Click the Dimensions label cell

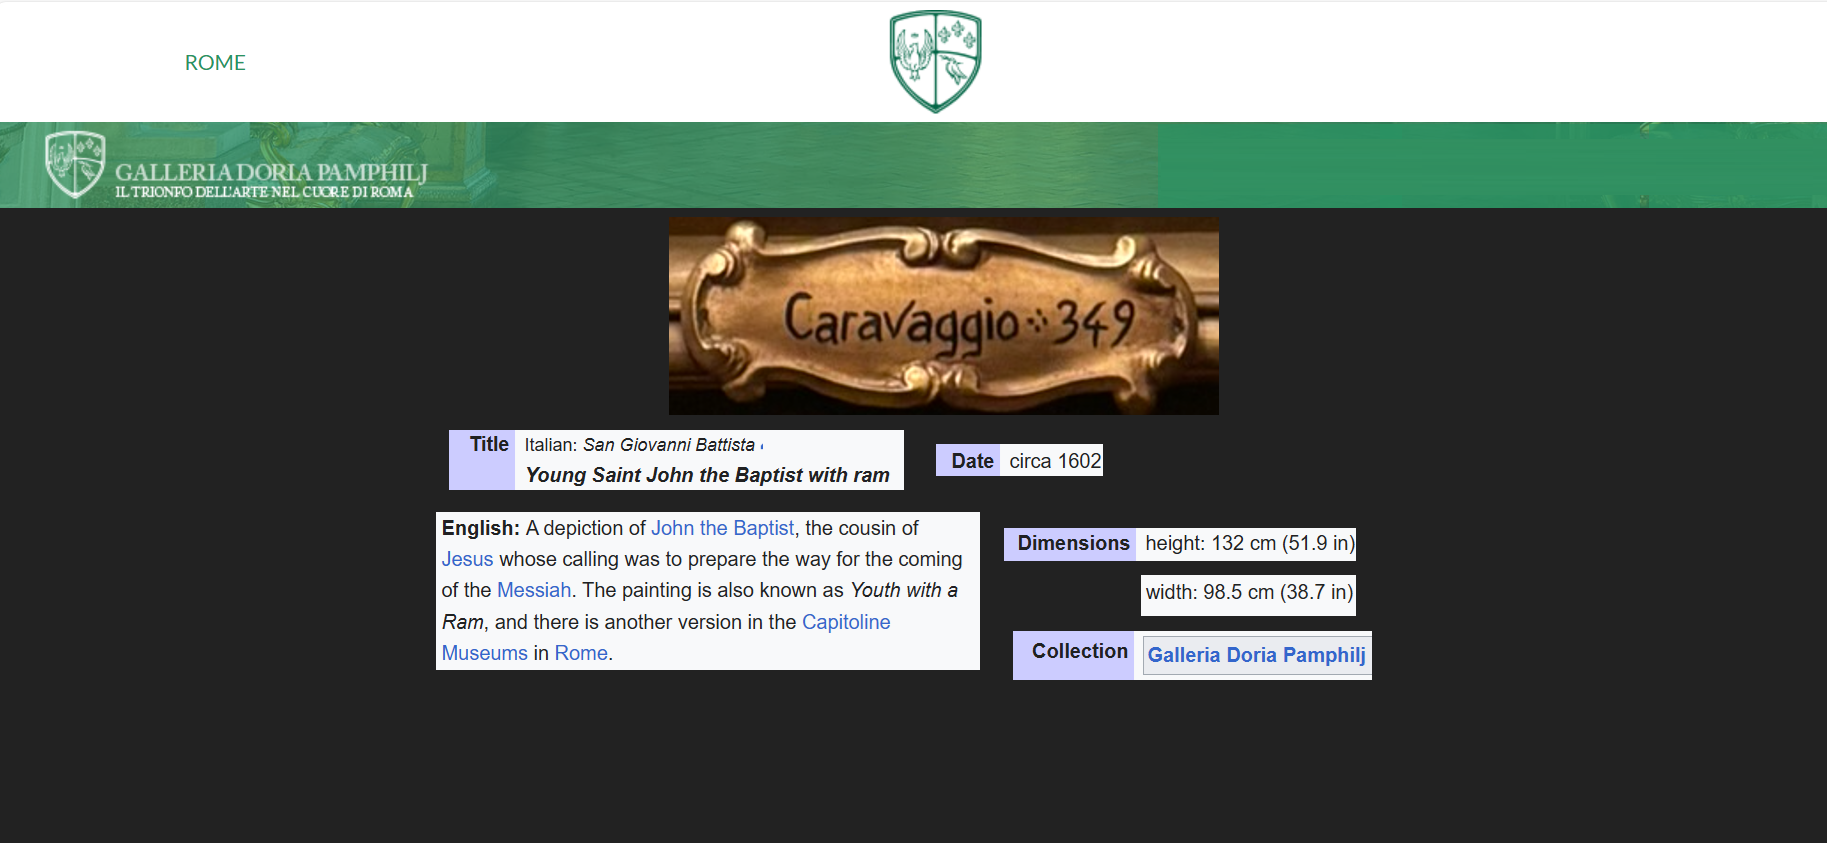1072,543
